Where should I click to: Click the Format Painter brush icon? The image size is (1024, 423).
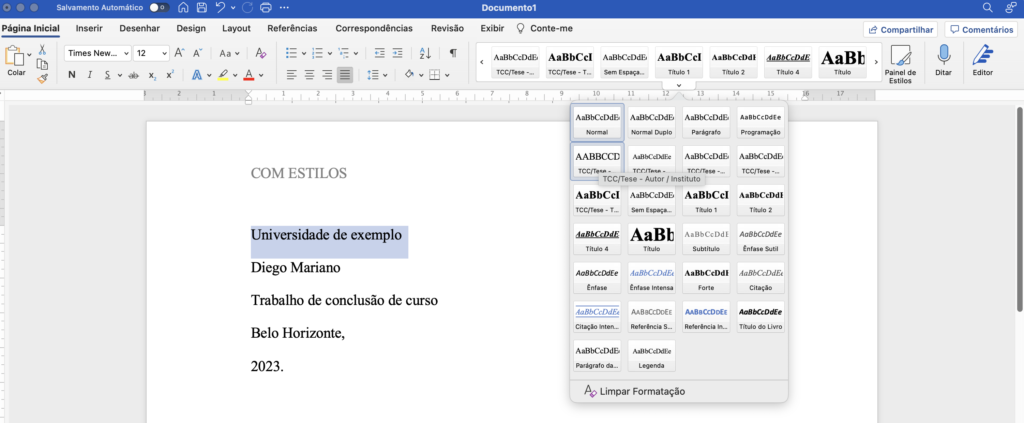pyautogui.click(x=42, y=78)
